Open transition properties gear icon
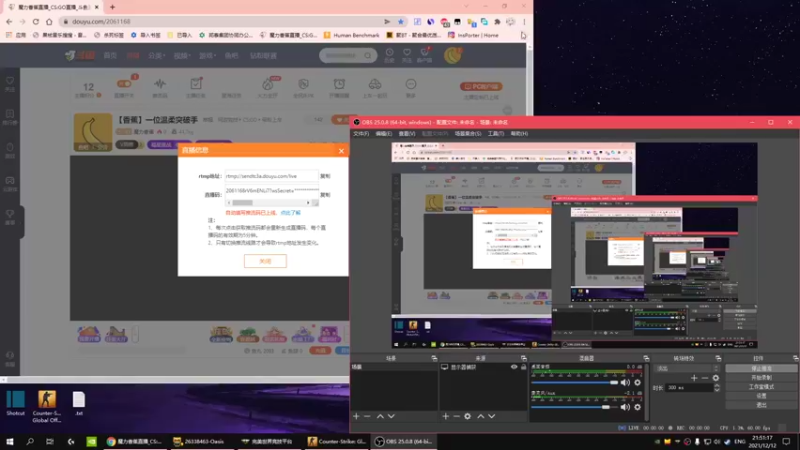800x450 pixels. [716, 378]
